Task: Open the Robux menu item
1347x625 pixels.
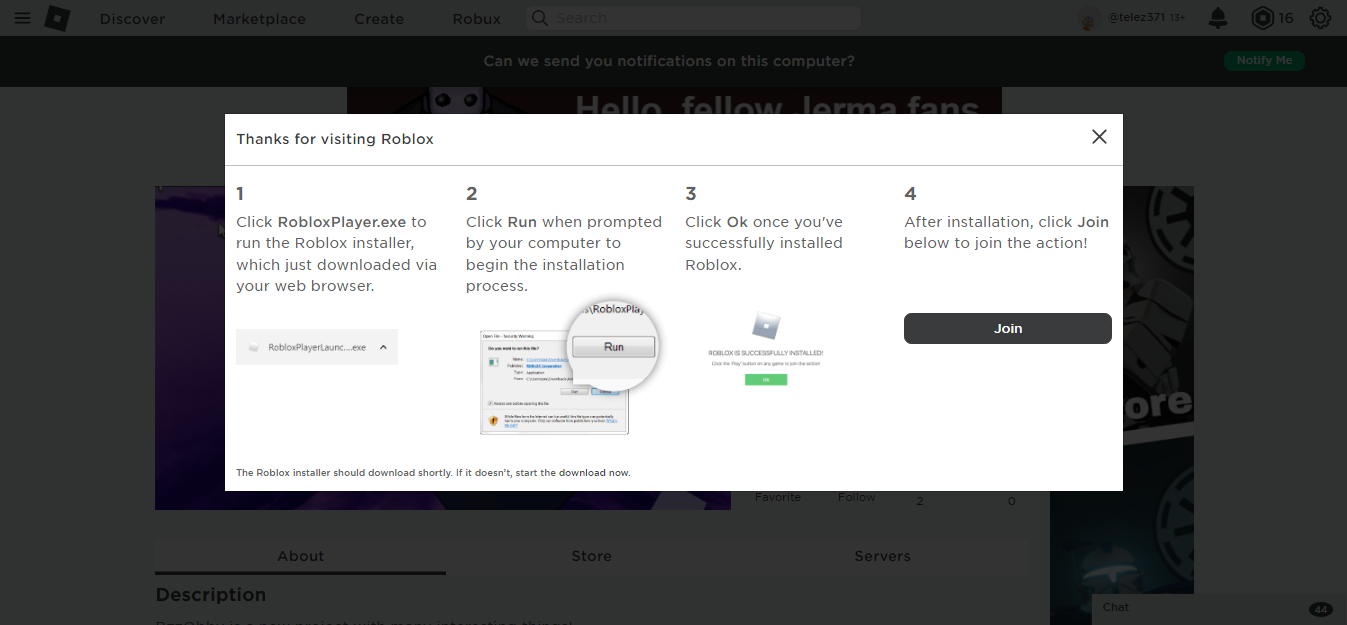Action: pos(476,18)
